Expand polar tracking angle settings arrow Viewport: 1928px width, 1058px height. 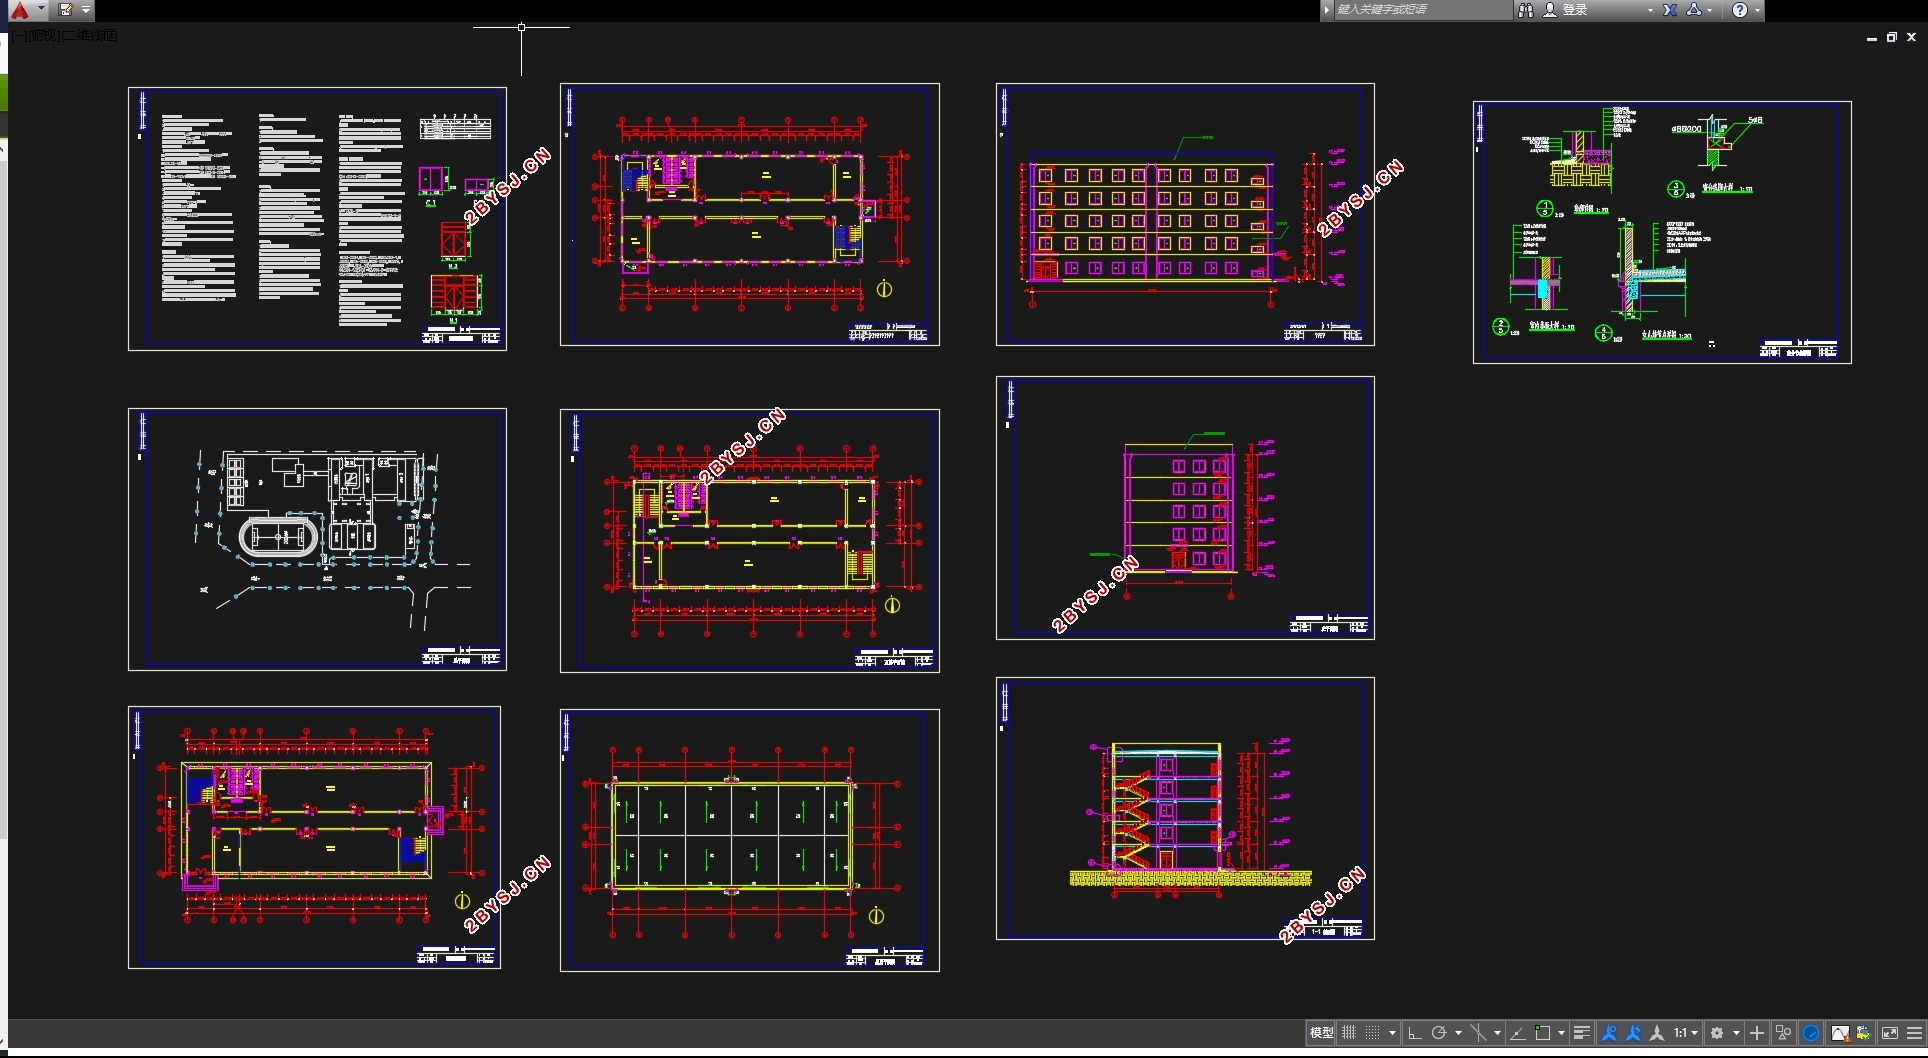[1458, 1033]
